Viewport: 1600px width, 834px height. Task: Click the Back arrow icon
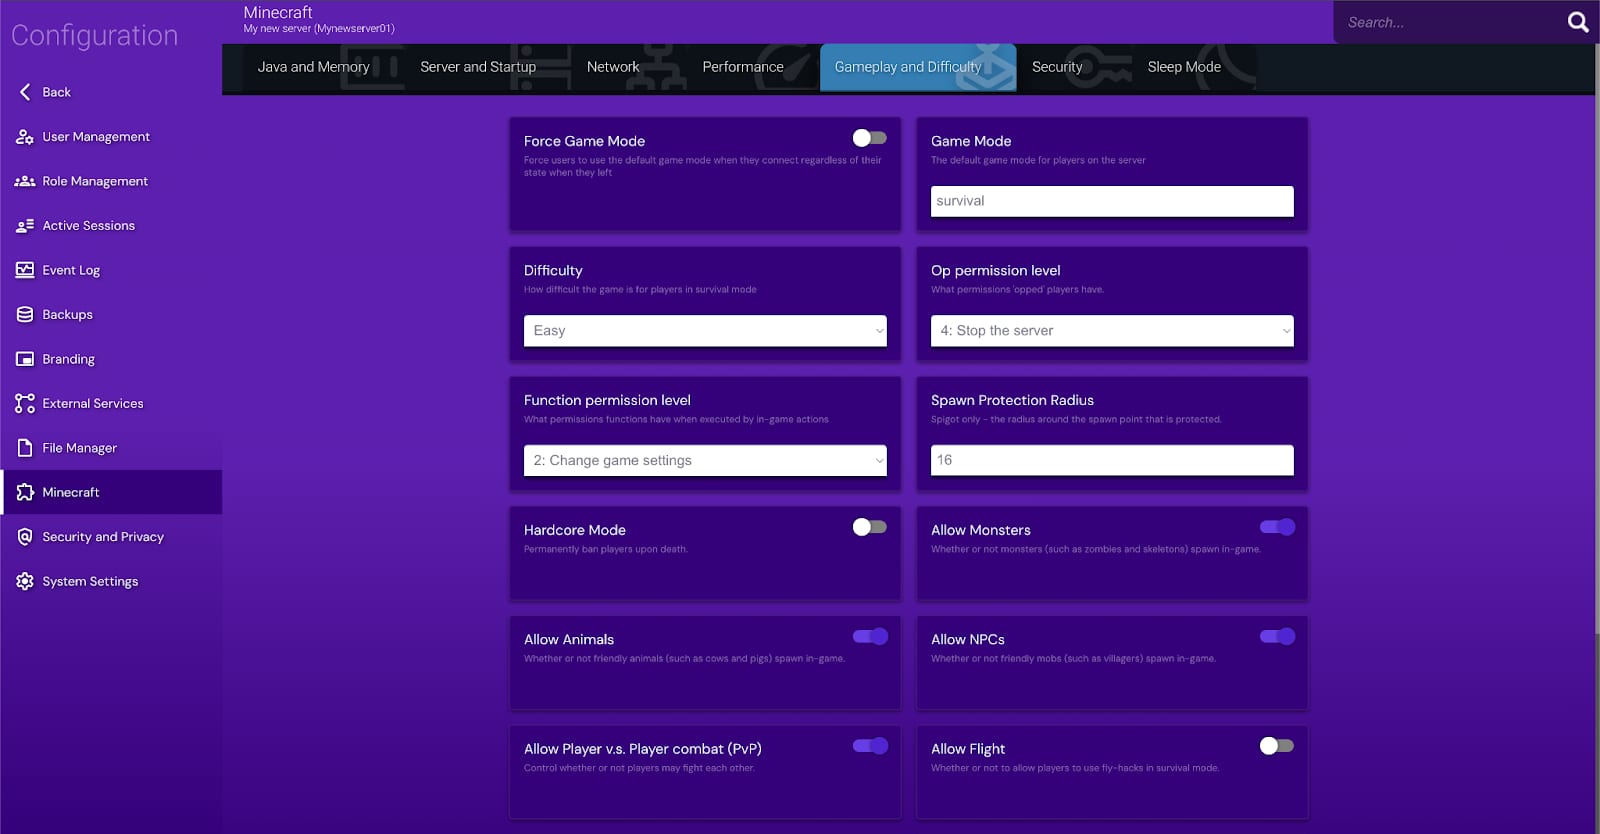coord(25,92)
